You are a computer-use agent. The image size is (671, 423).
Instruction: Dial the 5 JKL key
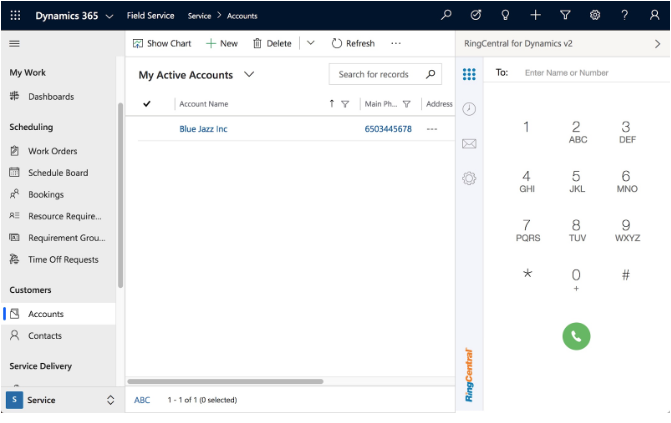pos(576,181)
